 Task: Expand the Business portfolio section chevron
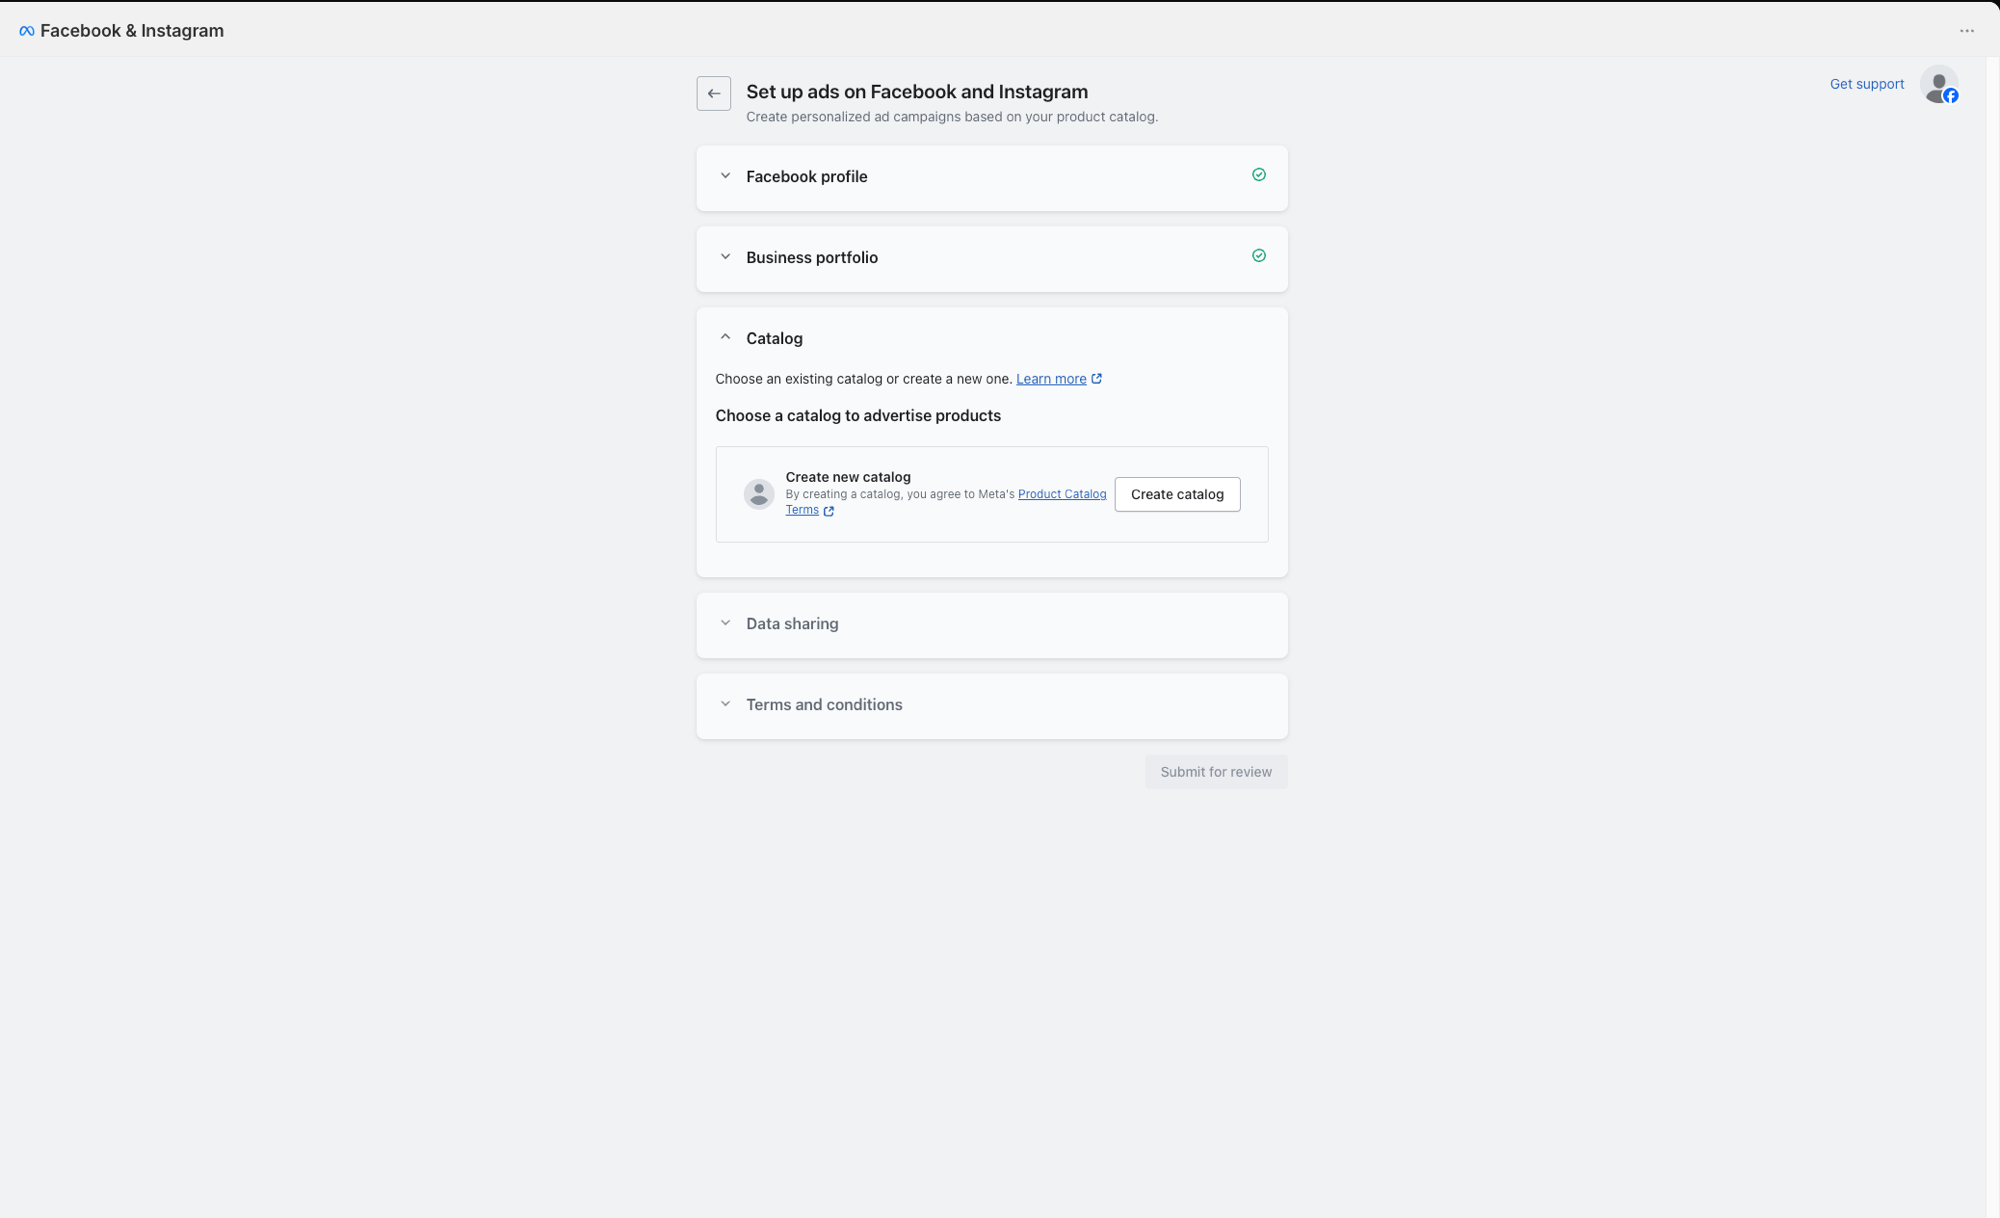pyautogui.click(x=725, y=257)
